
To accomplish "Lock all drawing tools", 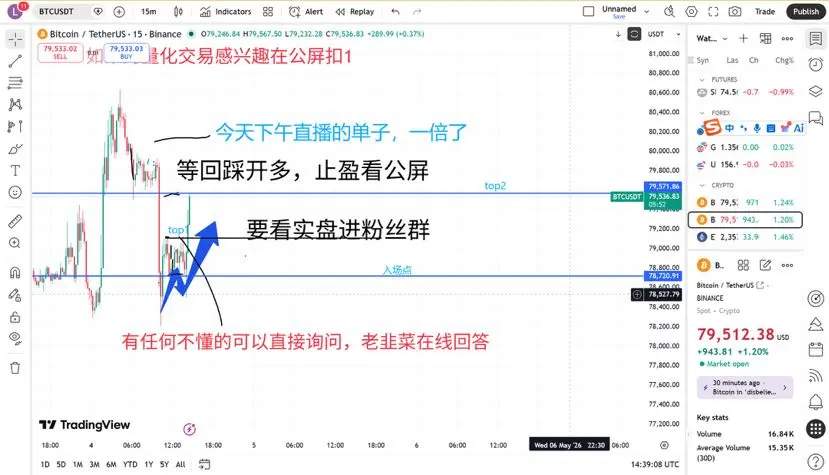I will tap(15, 317).
